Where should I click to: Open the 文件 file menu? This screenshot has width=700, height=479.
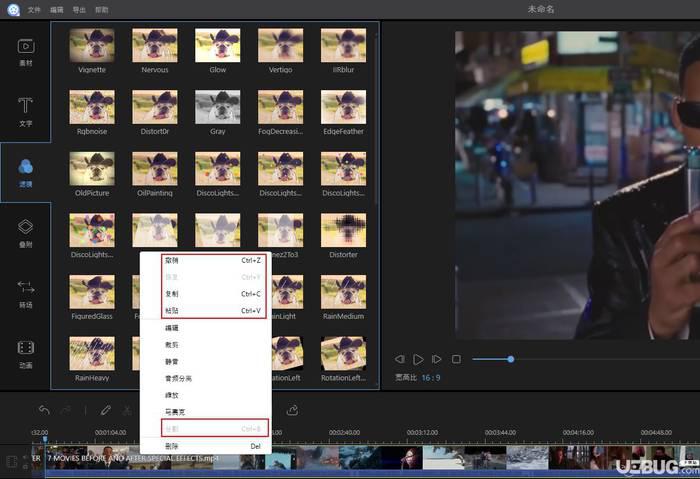click(34, 9)
